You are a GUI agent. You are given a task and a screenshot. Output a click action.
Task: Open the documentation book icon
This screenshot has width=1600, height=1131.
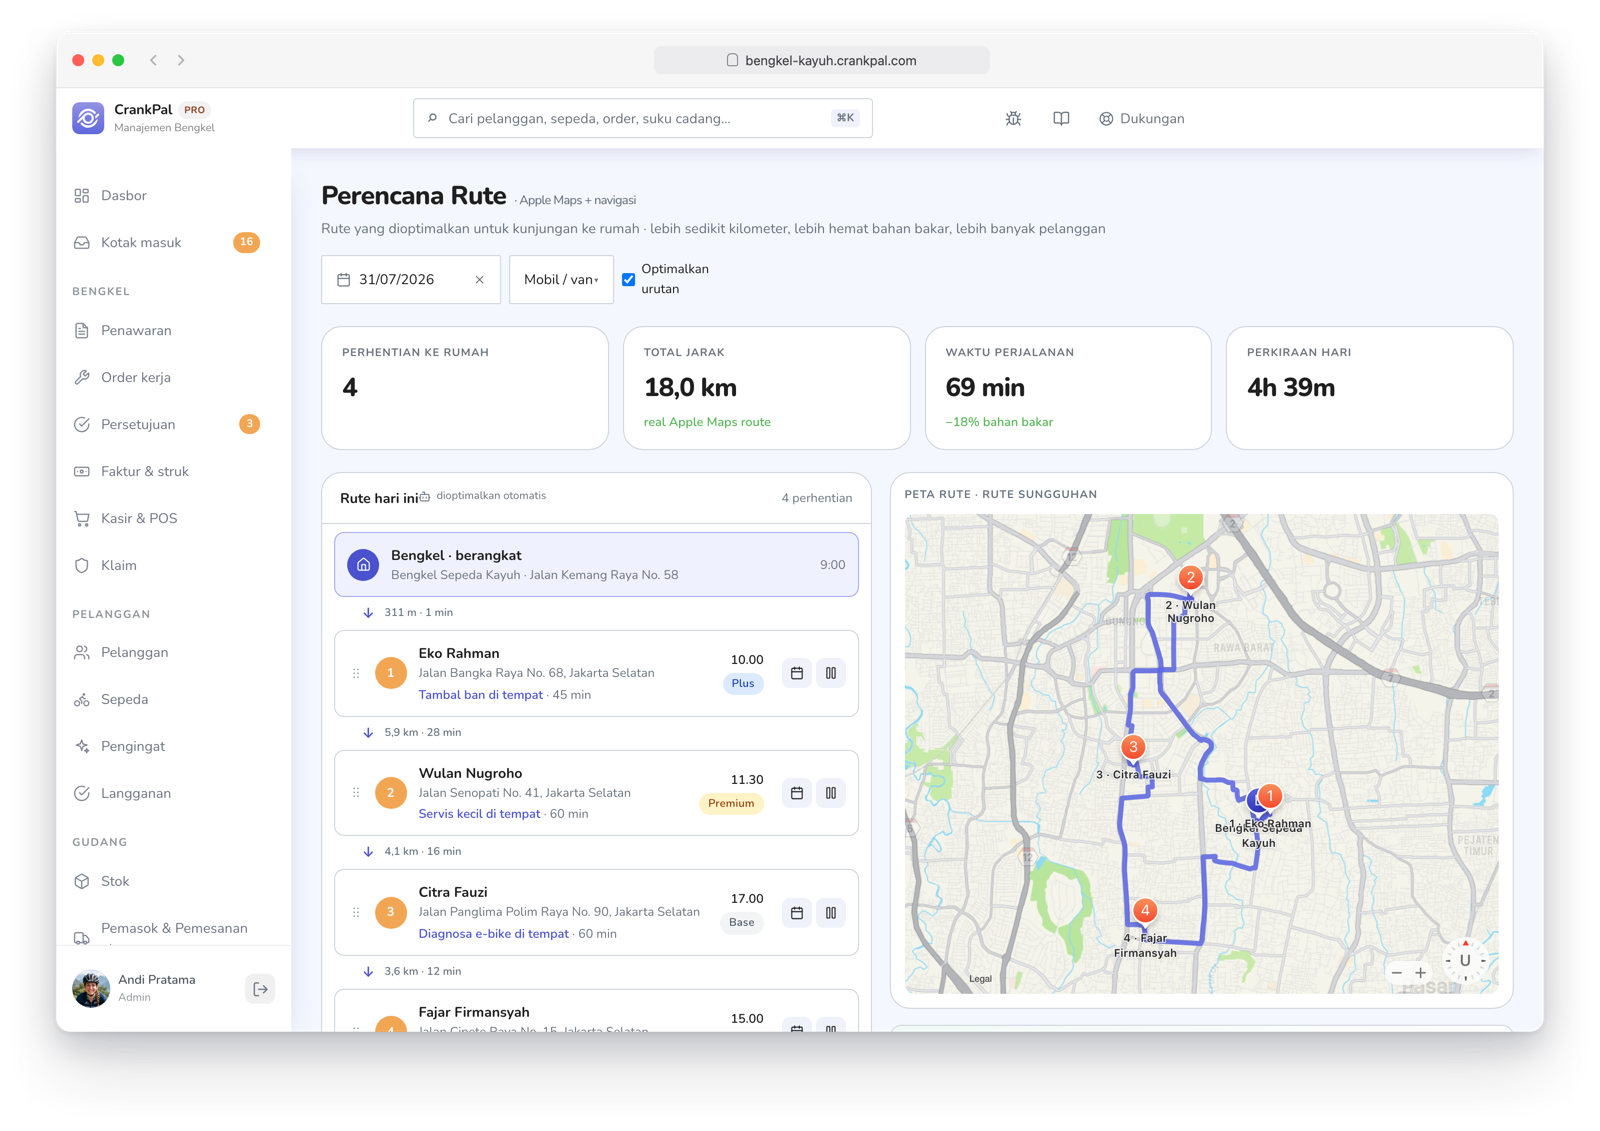[1061, 118]
